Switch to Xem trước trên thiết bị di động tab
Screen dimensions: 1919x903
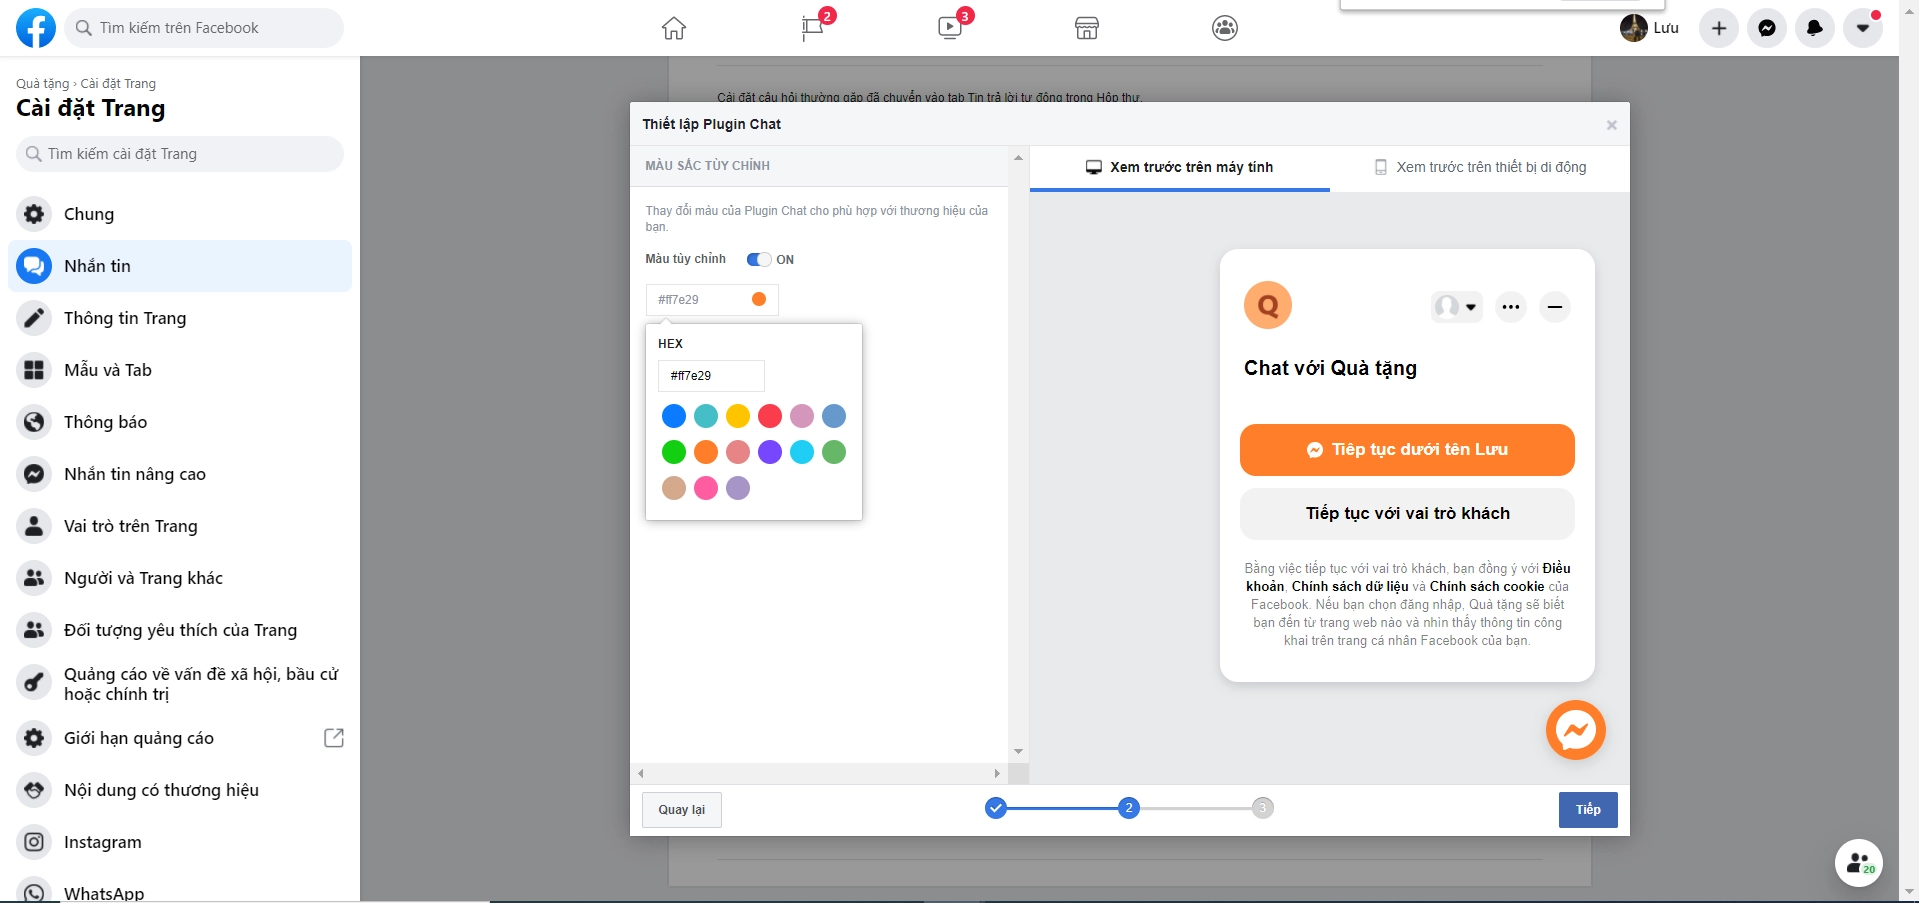[x=1480, y=168]
